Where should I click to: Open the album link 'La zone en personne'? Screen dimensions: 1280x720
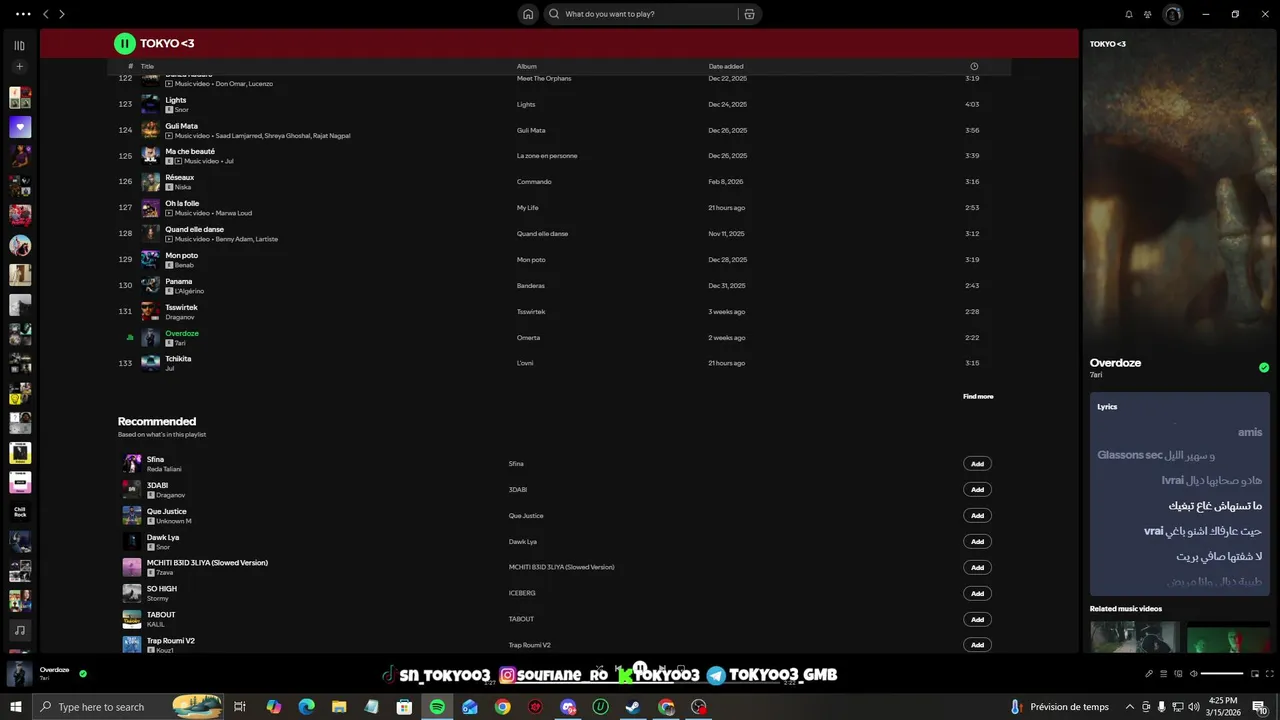pyautogui.click(x=547, y=156)
